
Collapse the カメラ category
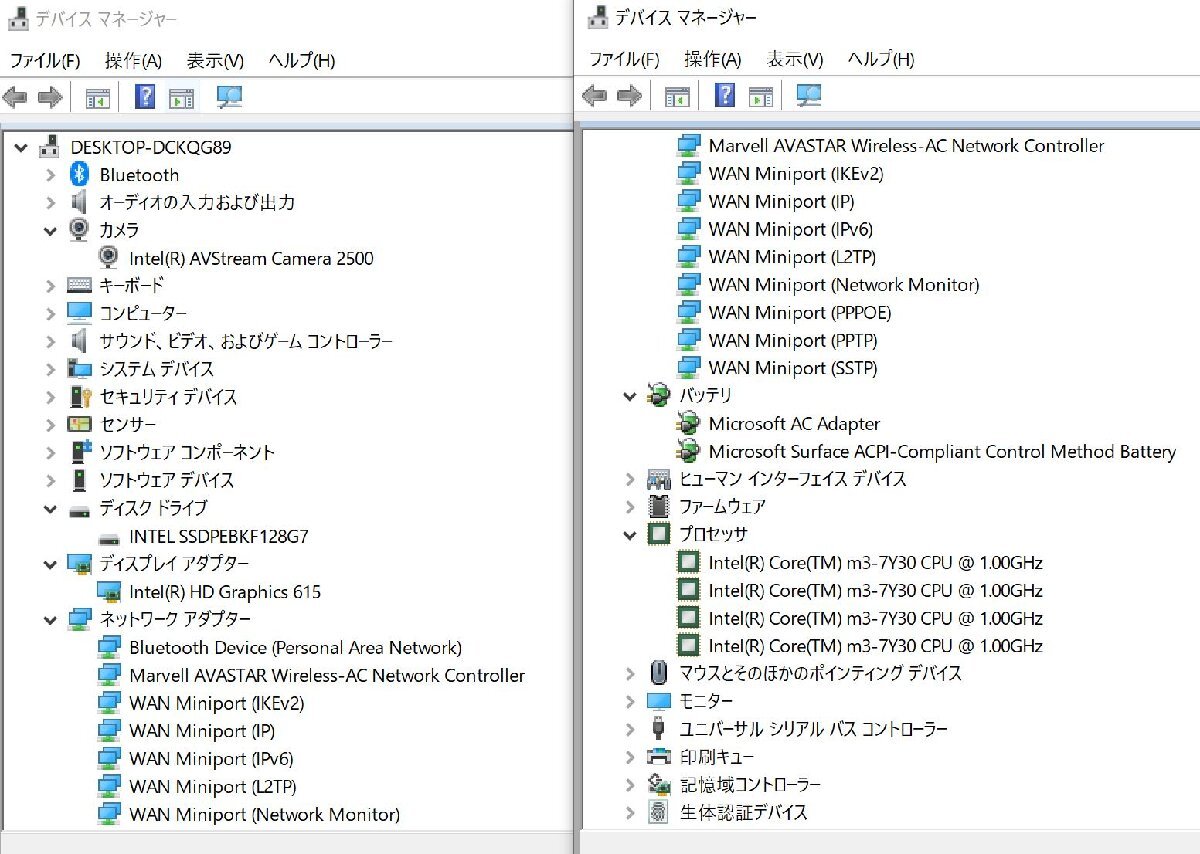(x=51, y=230)
